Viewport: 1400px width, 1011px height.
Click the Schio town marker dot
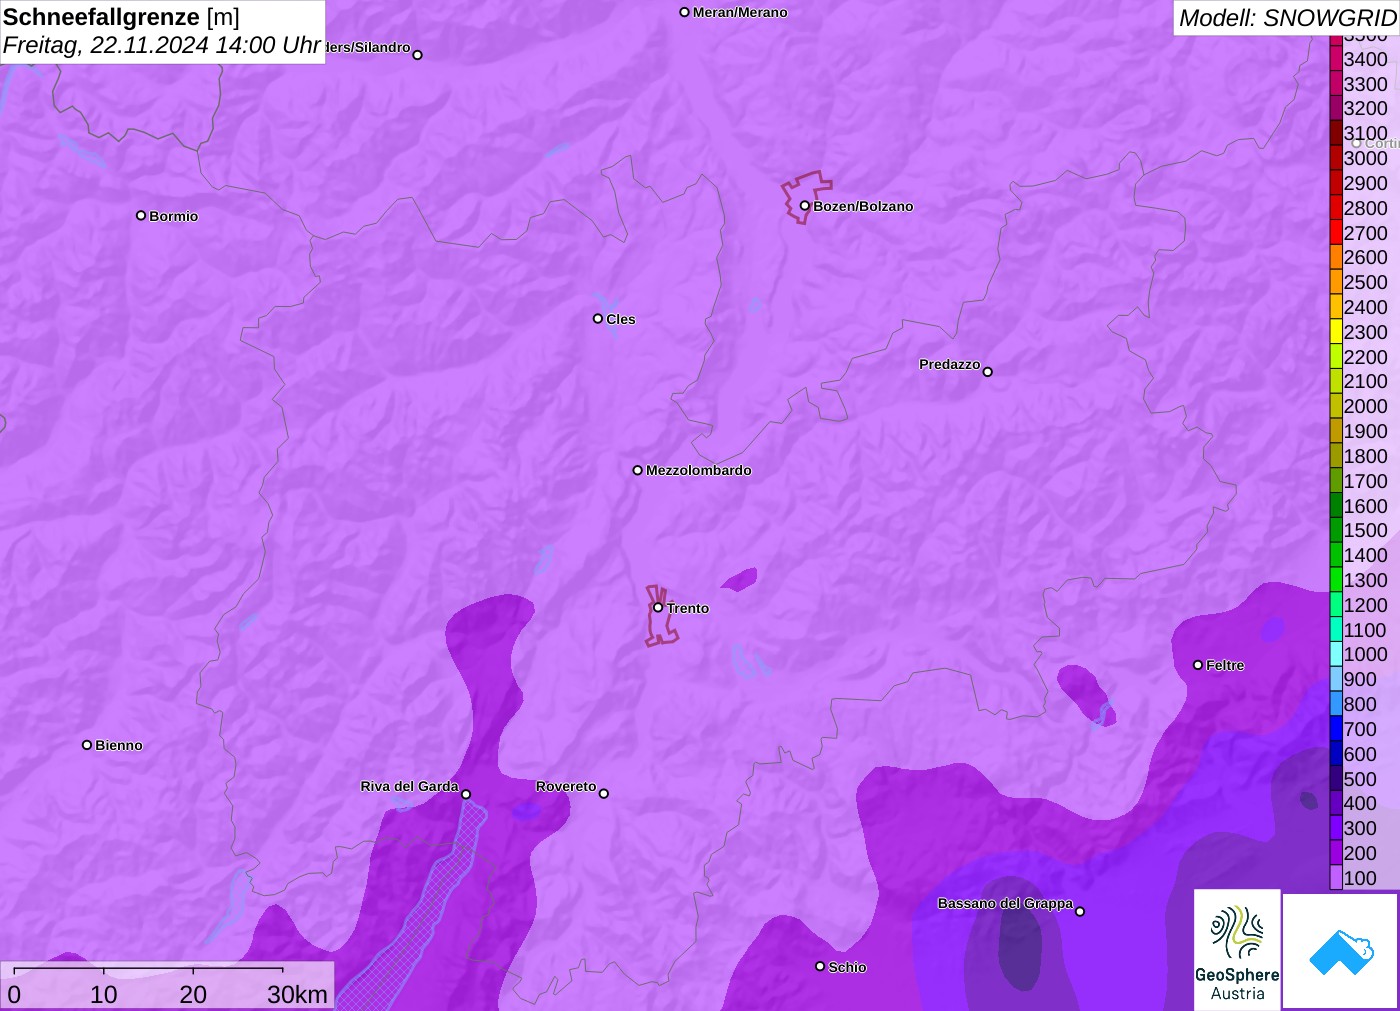(x=820, y=966)
